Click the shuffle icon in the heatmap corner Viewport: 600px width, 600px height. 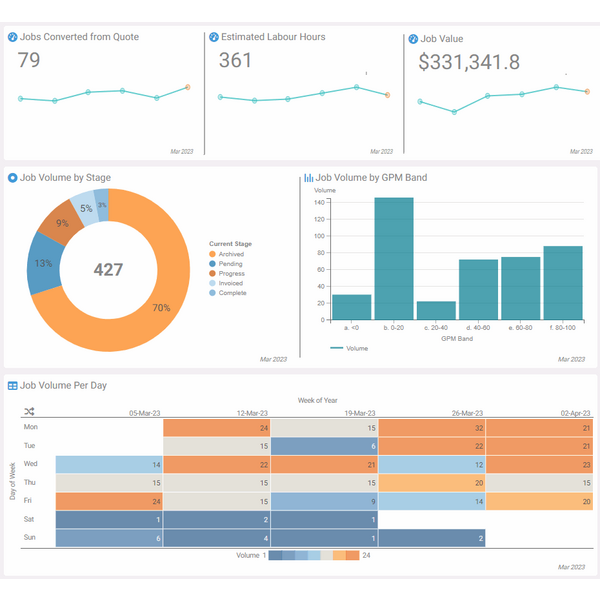(30, 411)
